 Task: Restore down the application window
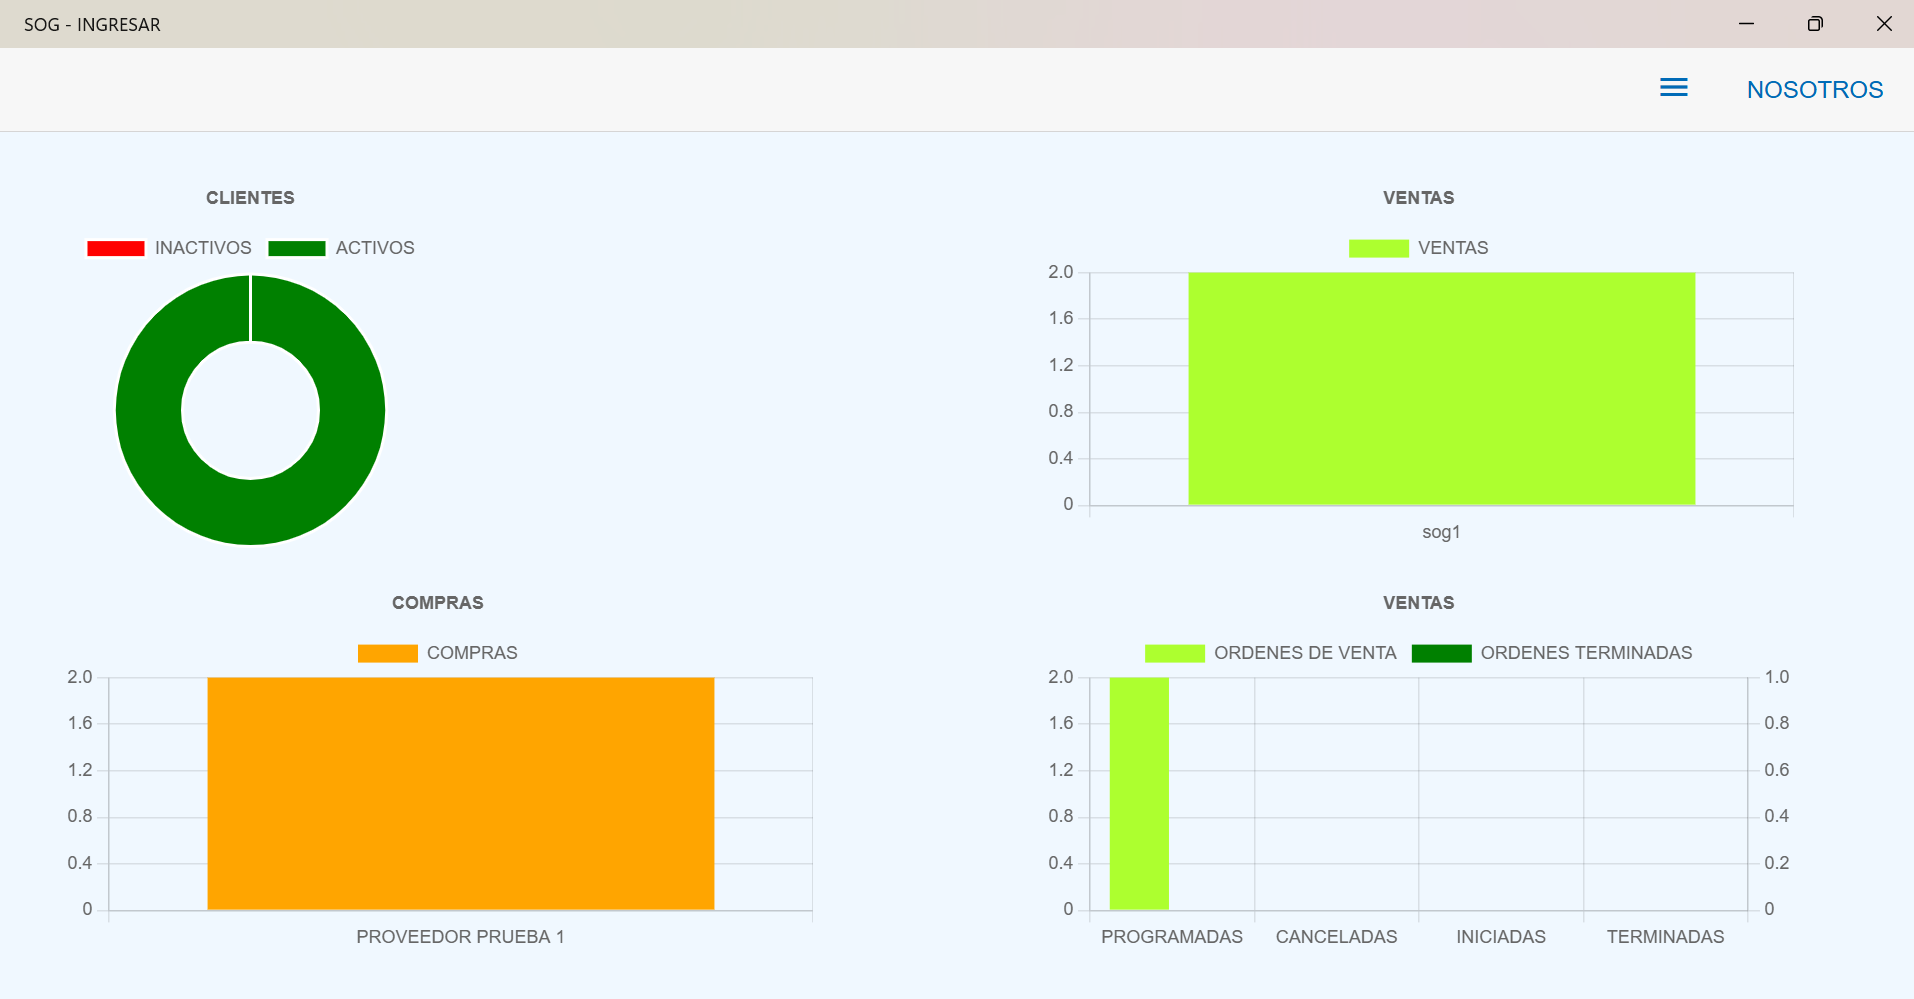click(x=1815, y=24)
